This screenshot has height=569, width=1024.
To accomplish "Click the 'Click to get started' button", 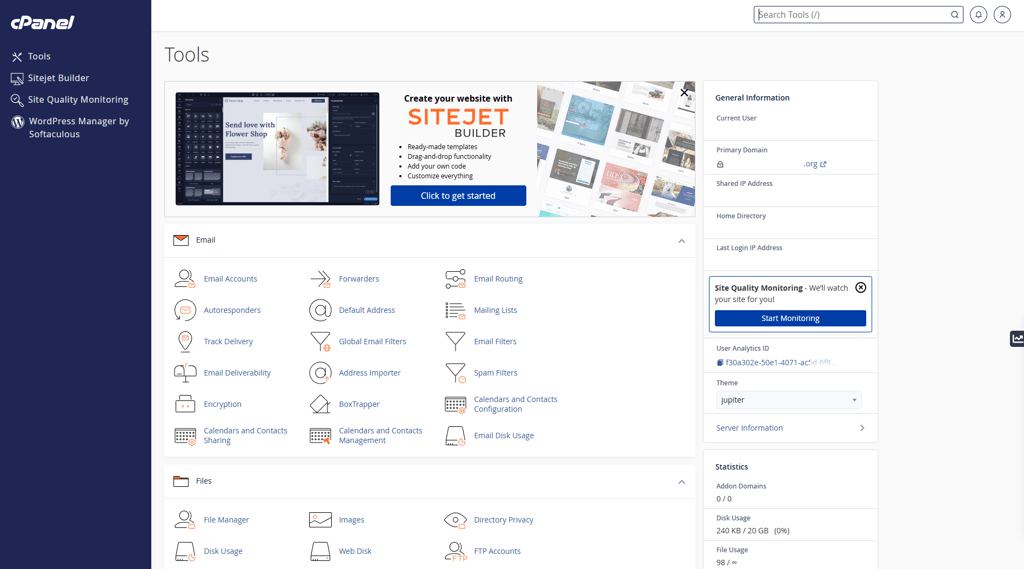I will pos(458,195).
